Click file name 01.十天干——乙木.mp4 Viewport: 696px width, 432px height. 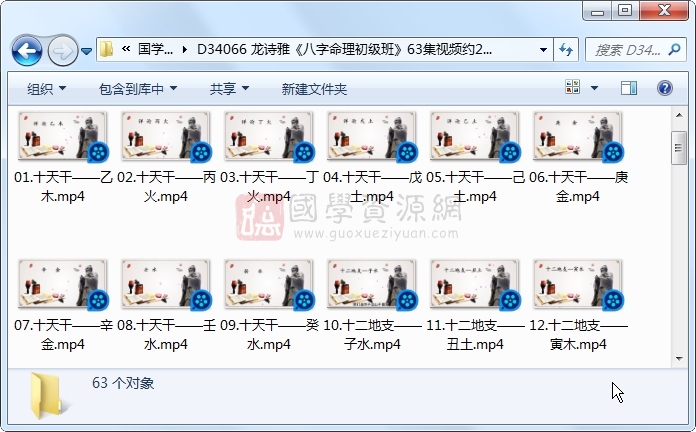pos(63,187)
